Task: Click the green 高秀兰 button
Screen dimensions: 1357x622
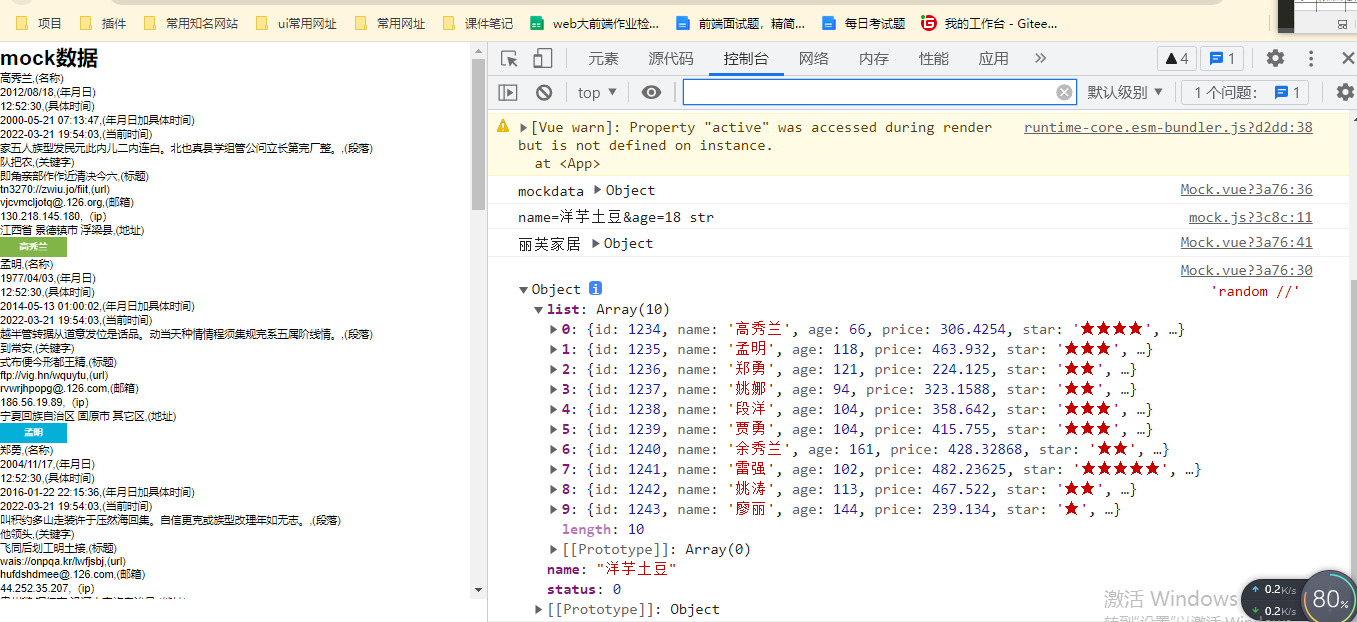Action: point(33,247)
